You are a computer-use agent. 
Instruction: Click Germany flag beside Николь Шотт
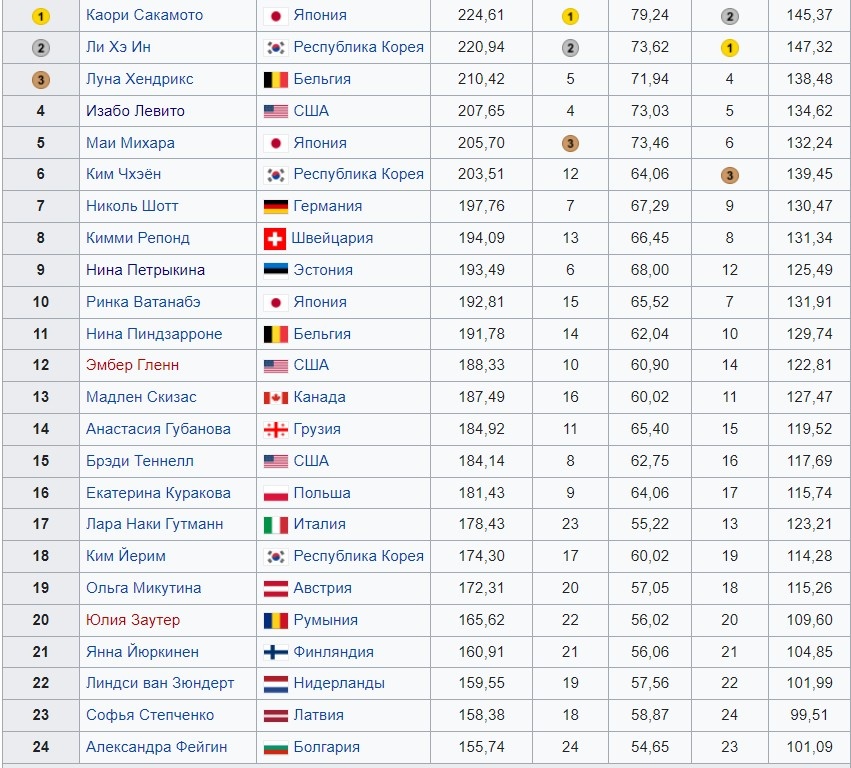point(275,206)
